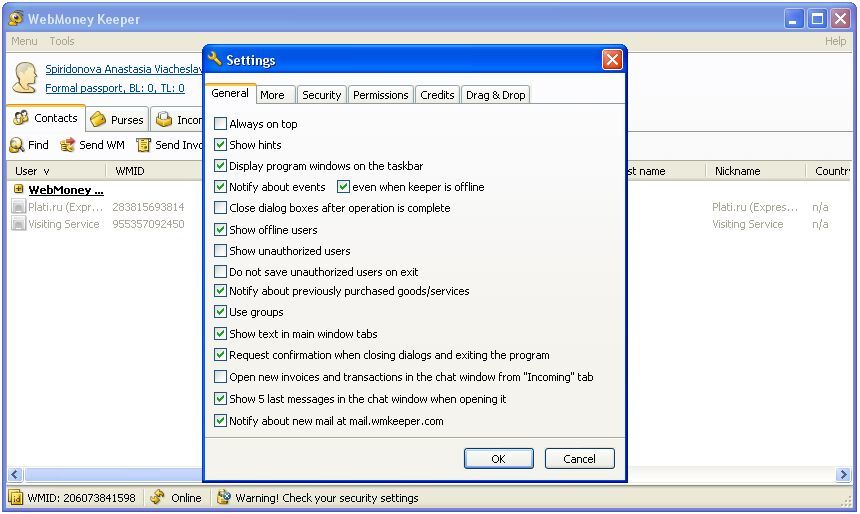
Task: Click the Nickname column header
Action: coord(755,171)
